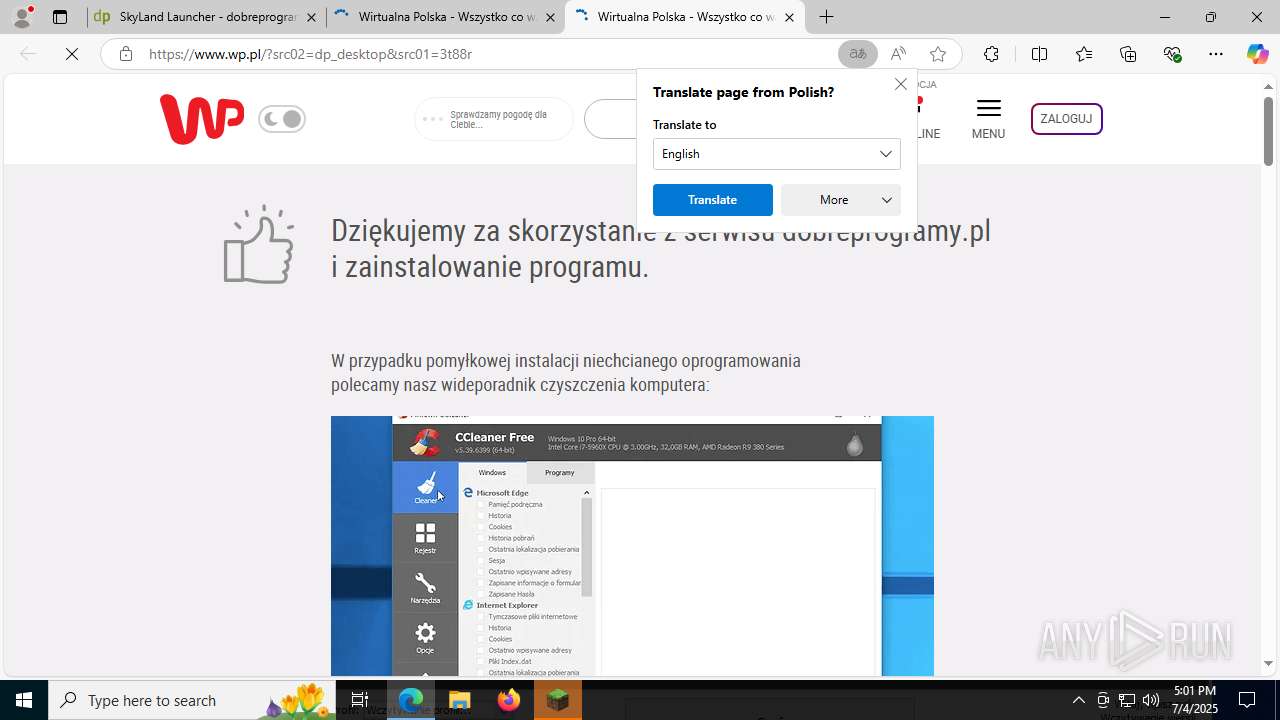Click the address bar URL
Screen dimensions: 1280x720
coord(310,54)
